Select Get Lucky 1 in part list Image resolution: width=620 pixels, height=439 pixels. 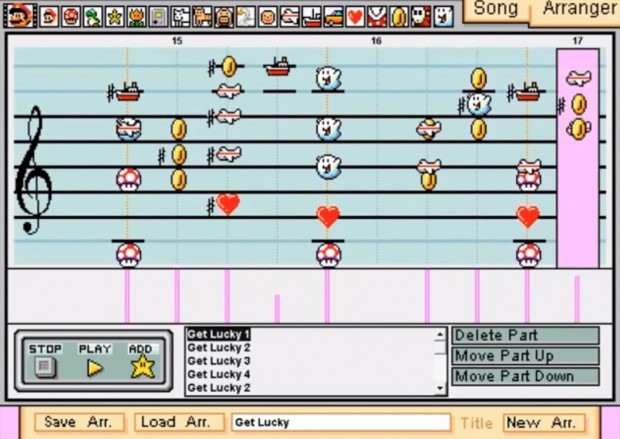click(x=218, y=334)
